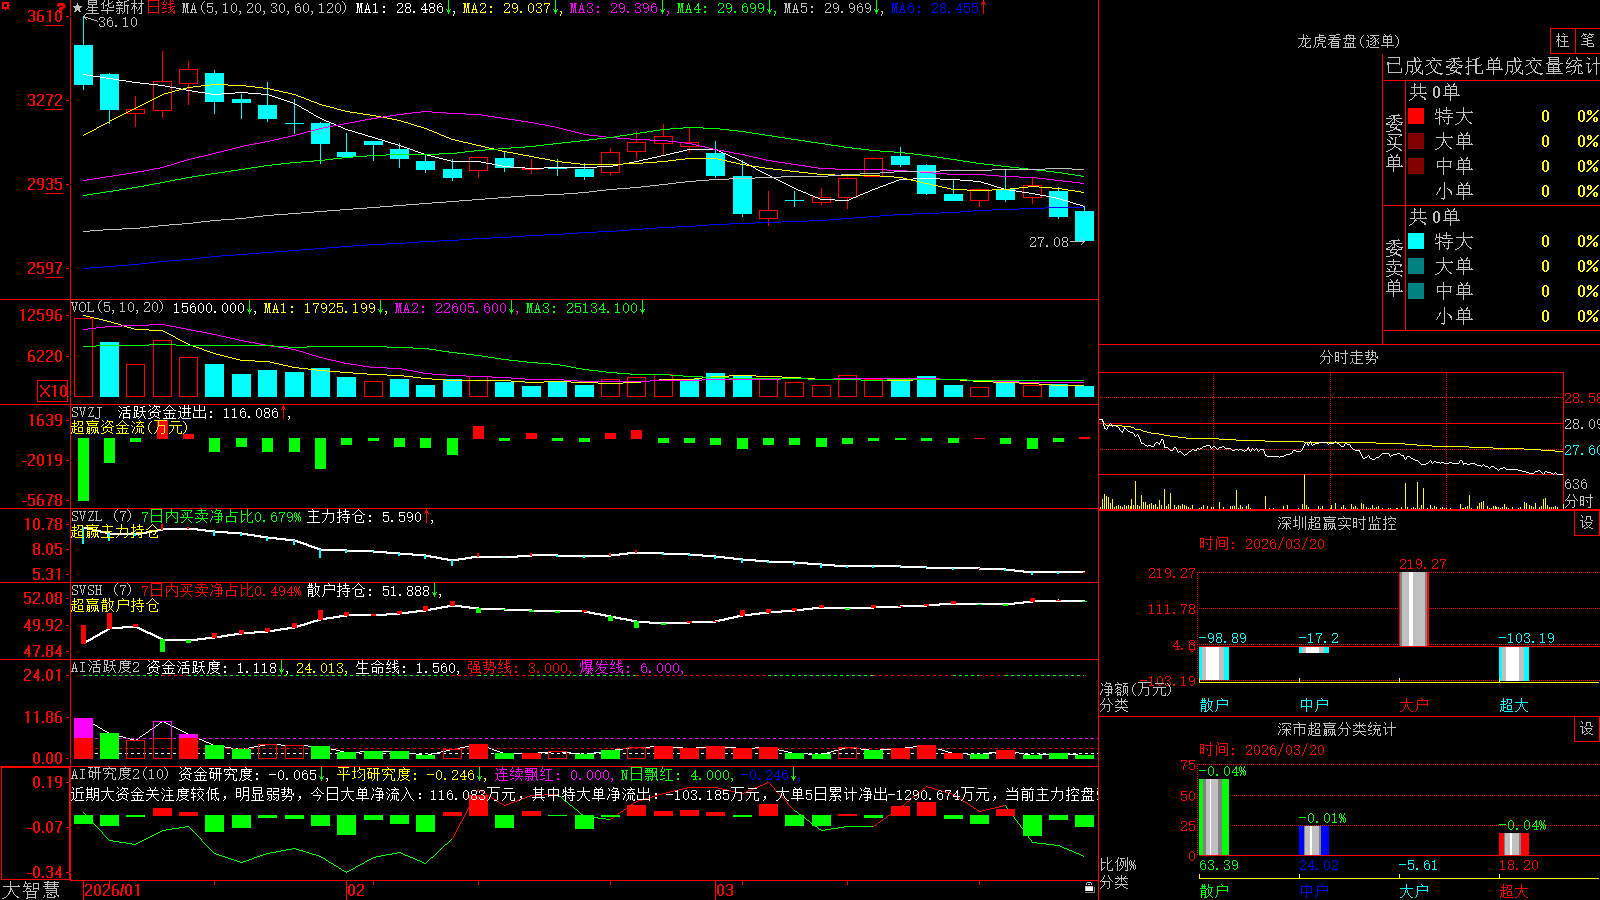
Task: Click the 超赢主力持仓 label
Action: click(x=114, y=531)
